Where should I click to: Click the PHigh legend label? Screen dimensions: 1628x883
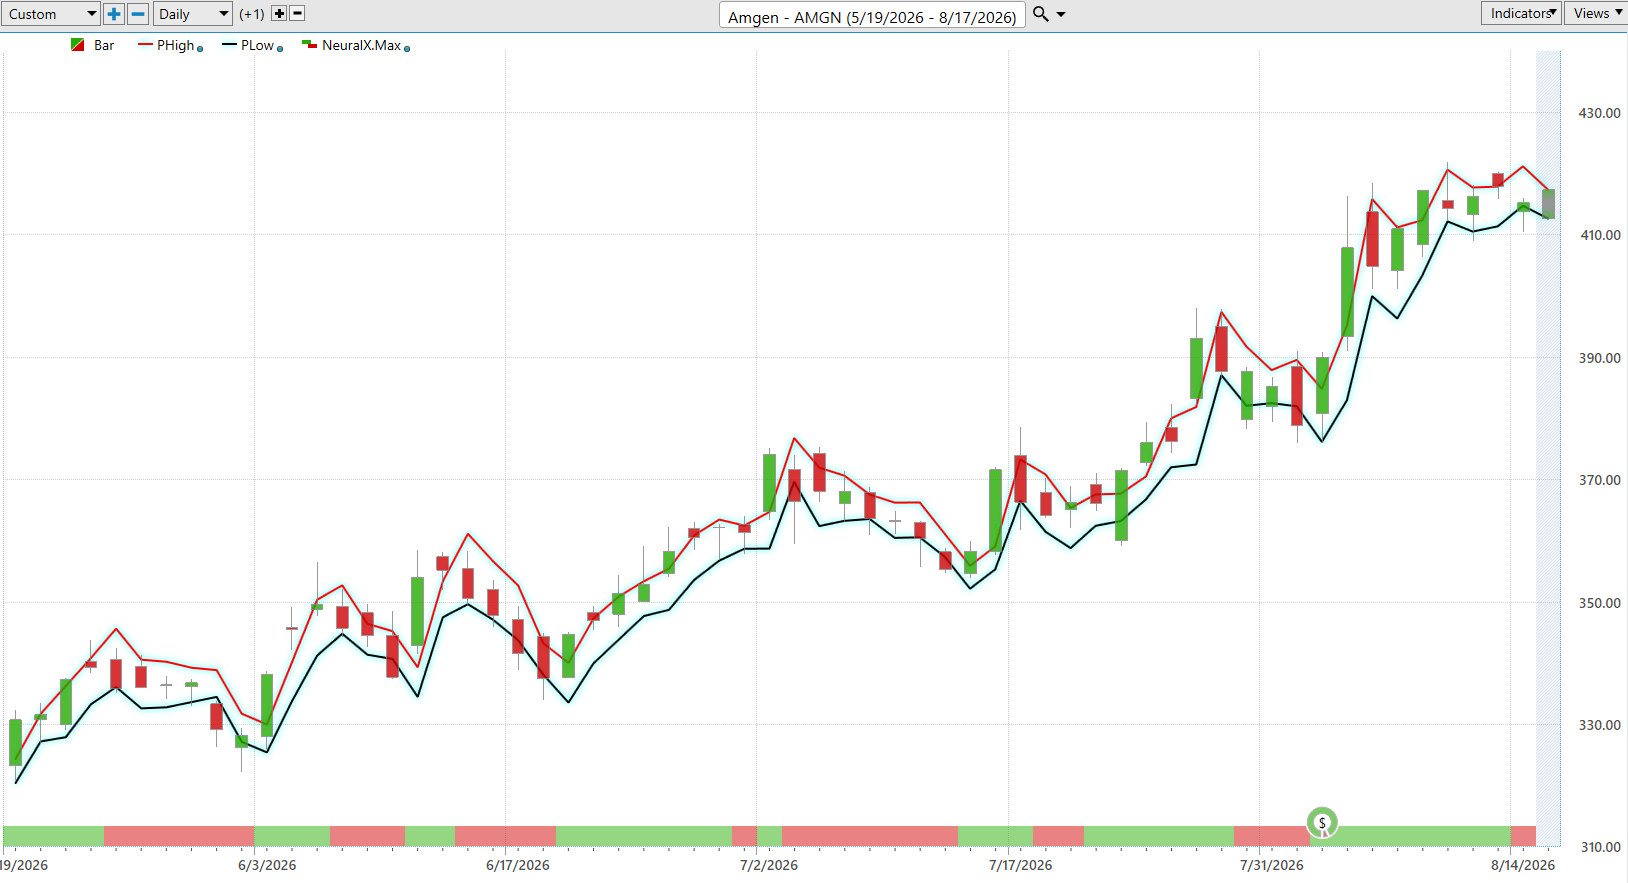(176, 45)
